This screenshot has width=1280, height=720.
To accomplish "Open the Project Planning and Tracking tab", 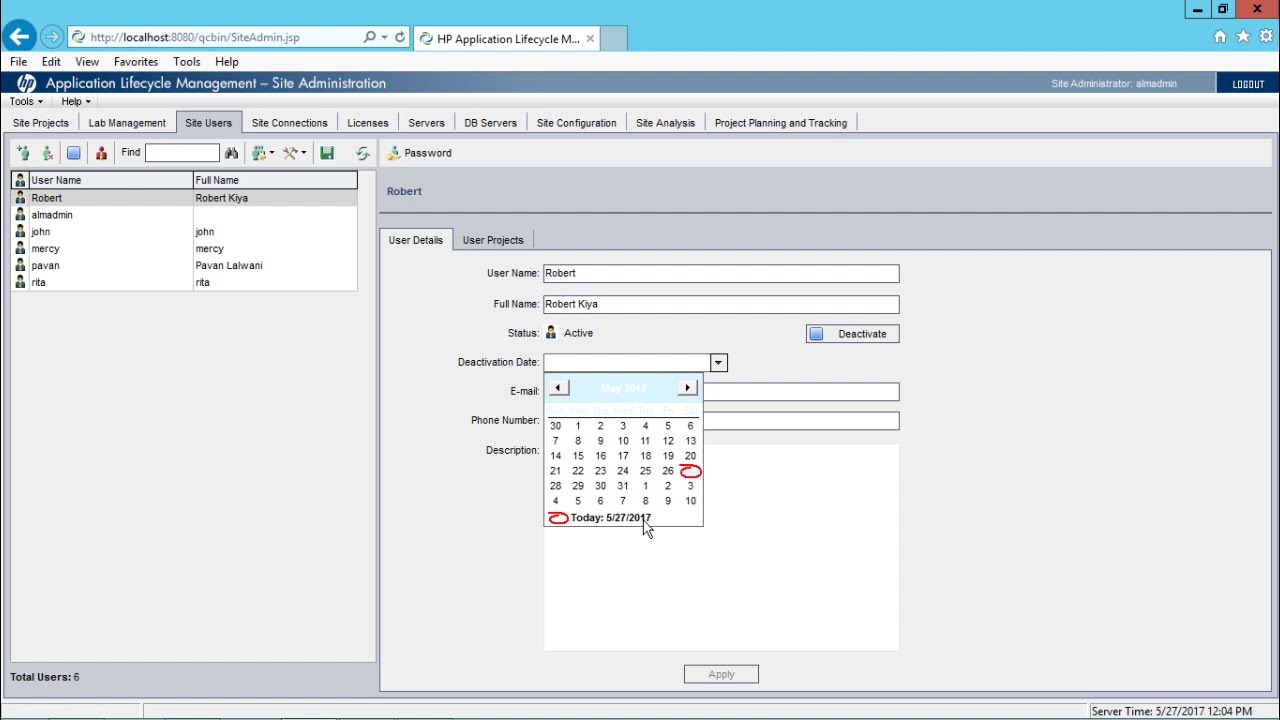I will pyautogui.click(x=780, y=123).
